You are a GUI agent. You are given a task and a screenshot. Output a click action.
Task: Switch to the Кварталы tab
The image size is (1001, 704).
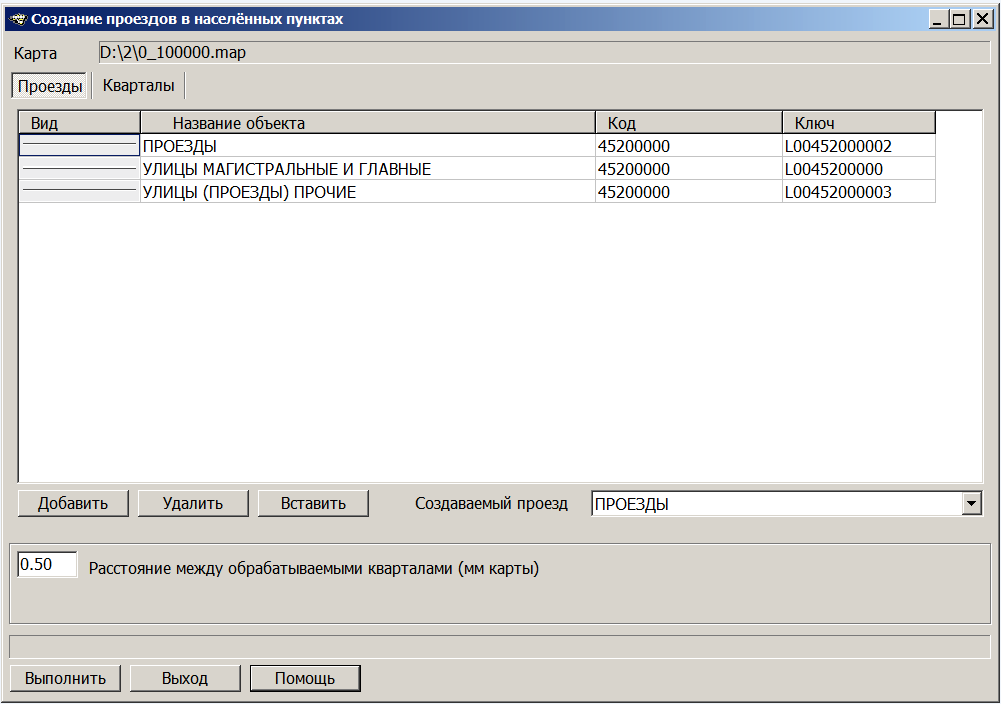click(x=138, y=86)
